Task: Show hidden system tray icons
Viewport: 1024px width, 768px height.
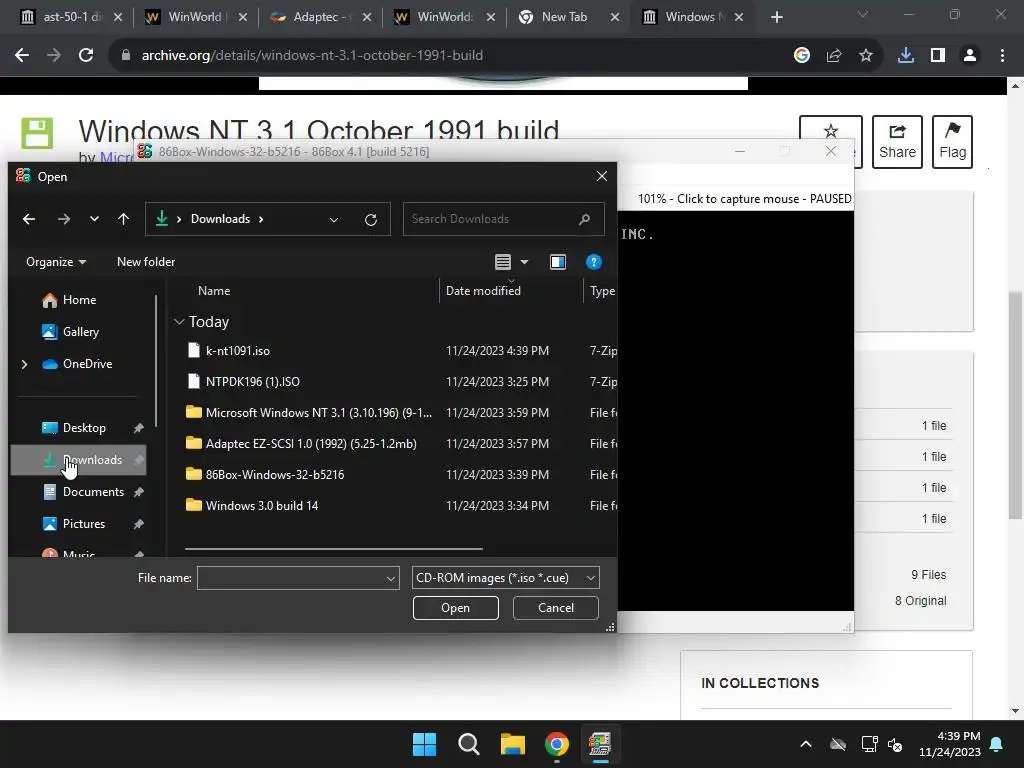Action: [x=806, y=744]
